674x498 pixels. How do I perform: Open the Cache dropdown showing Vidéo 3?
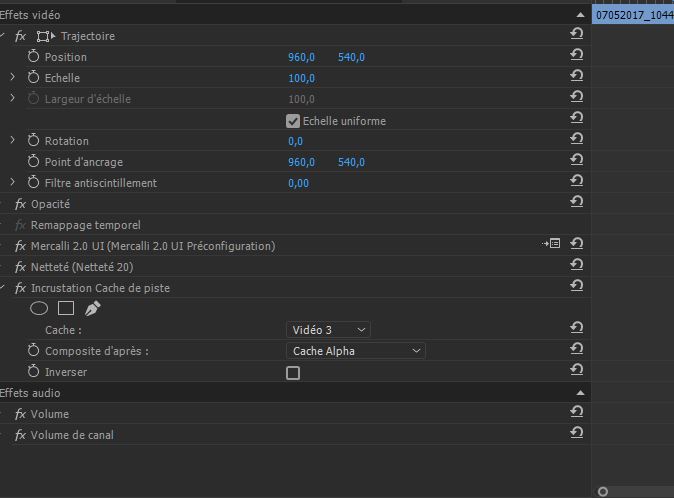[x=328, y=330]
